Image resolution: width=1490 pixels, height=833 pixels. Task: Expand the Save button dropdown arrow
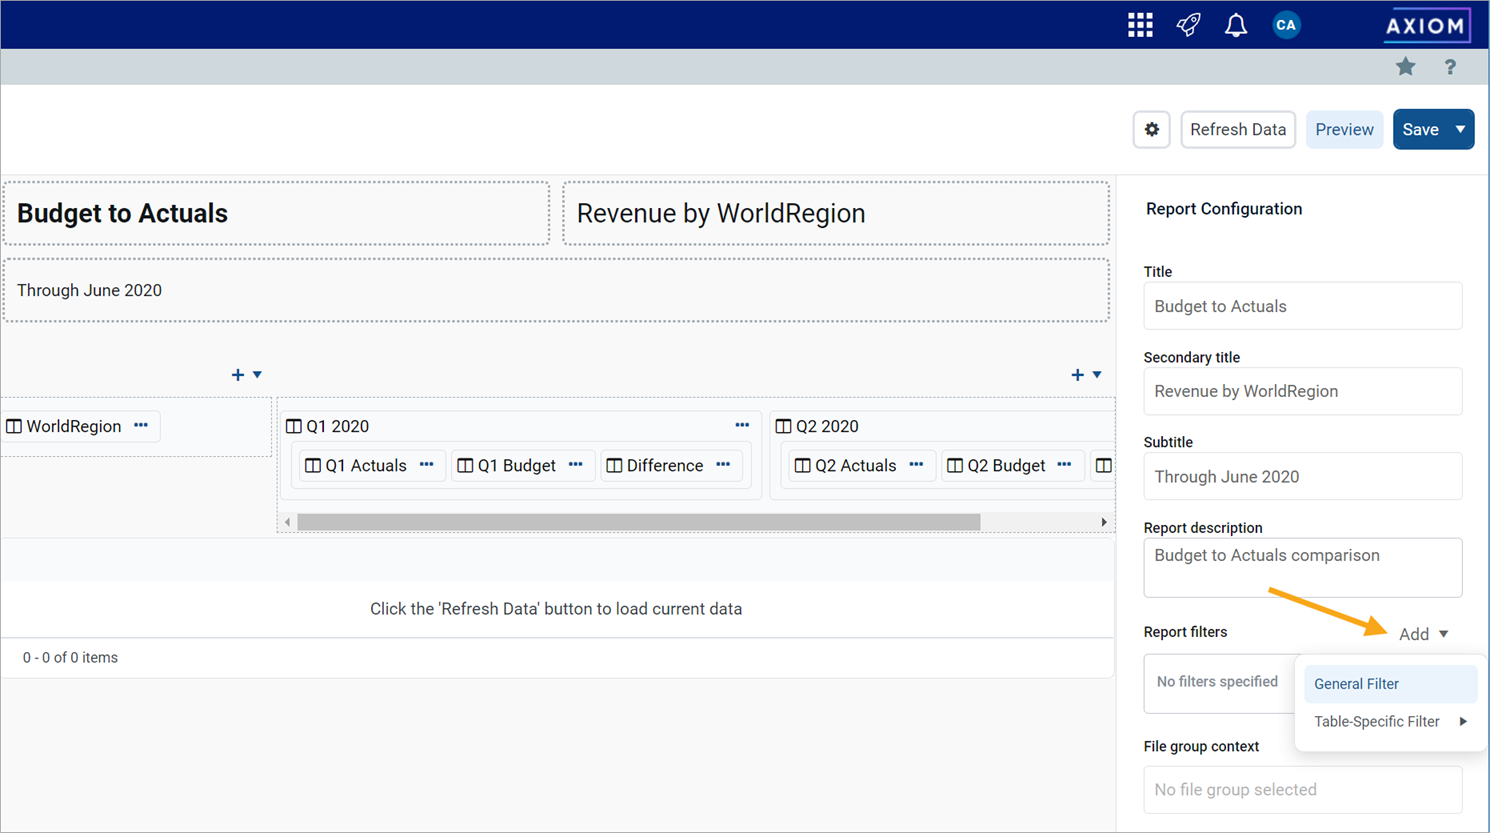tap(1460, 129)
